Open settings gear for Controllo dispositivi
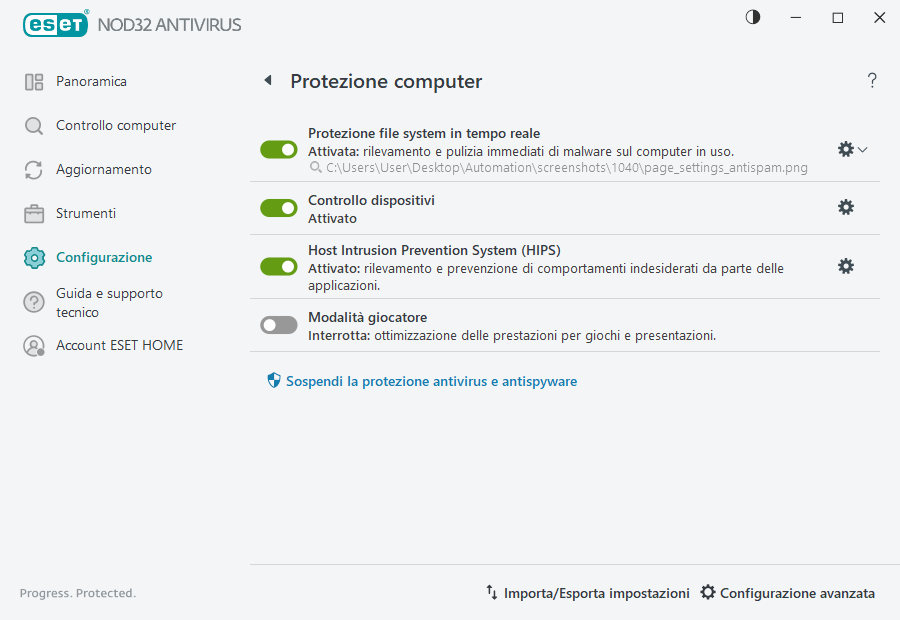Viewport: 900px width, 620px height. [846, 207]
